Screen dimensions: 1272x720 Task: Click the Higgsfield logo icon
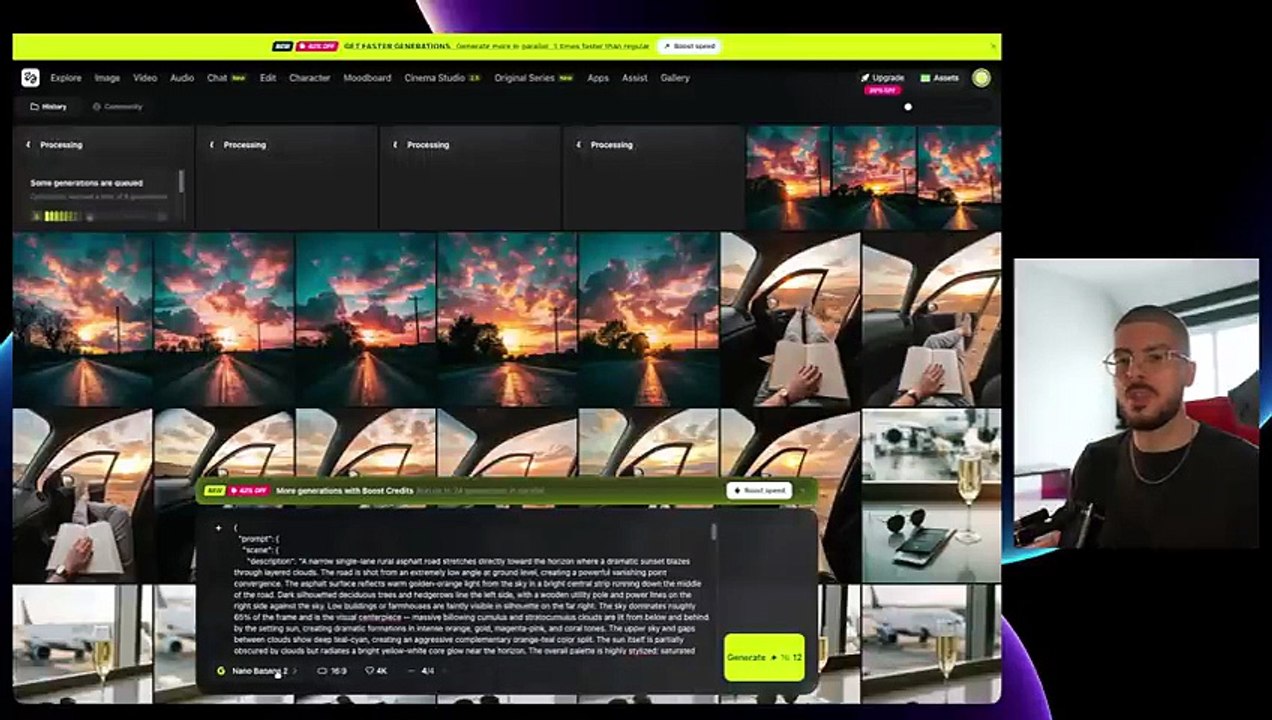click(30, 78)
